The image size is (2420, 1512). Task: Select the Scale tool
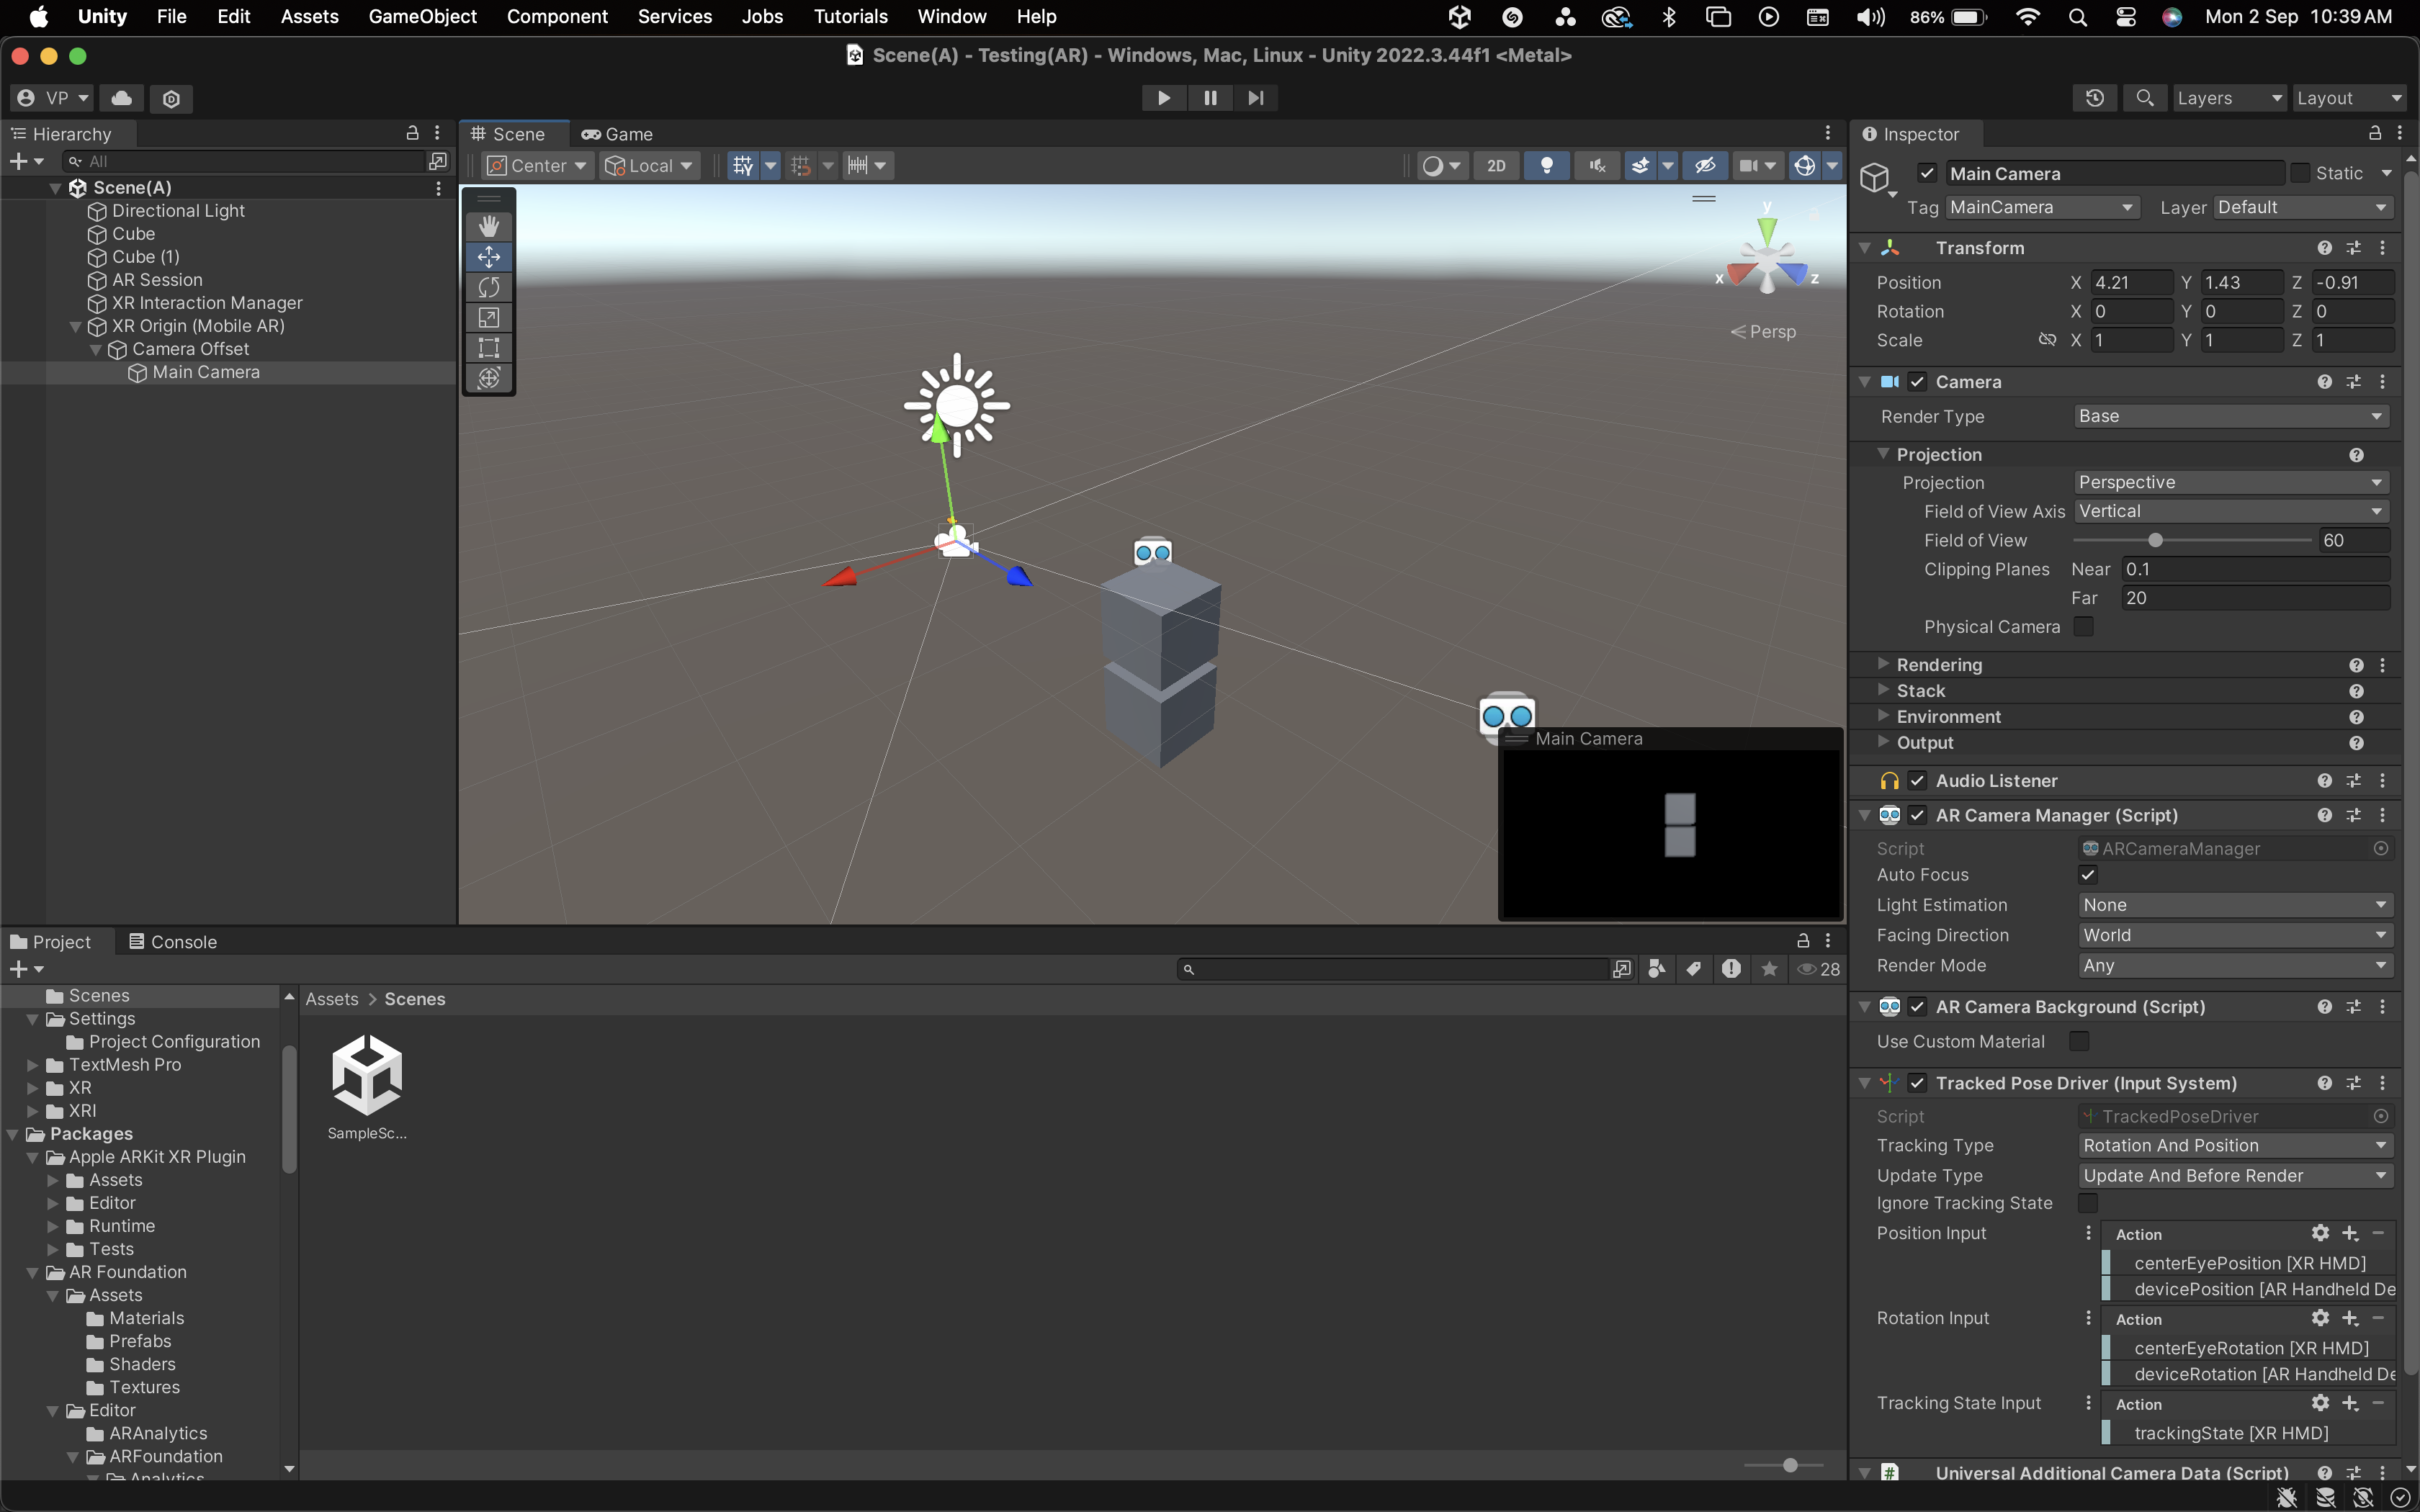(x=489, y=318)
